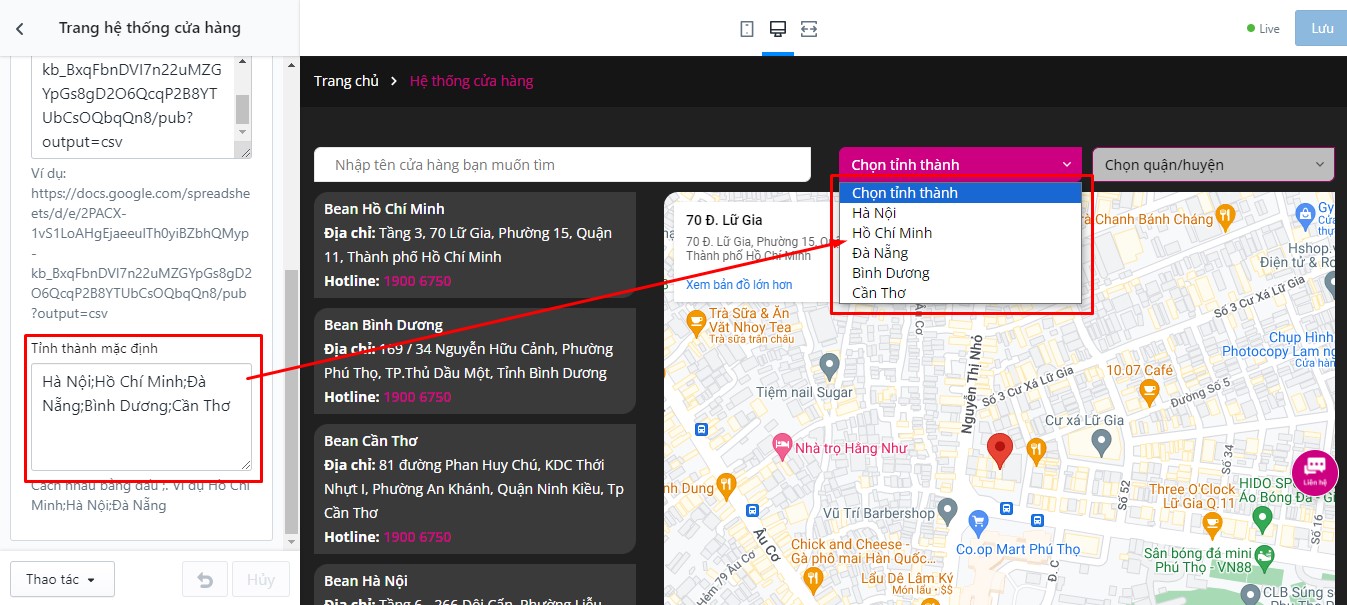Click the undo arrow button

(205, 580)
